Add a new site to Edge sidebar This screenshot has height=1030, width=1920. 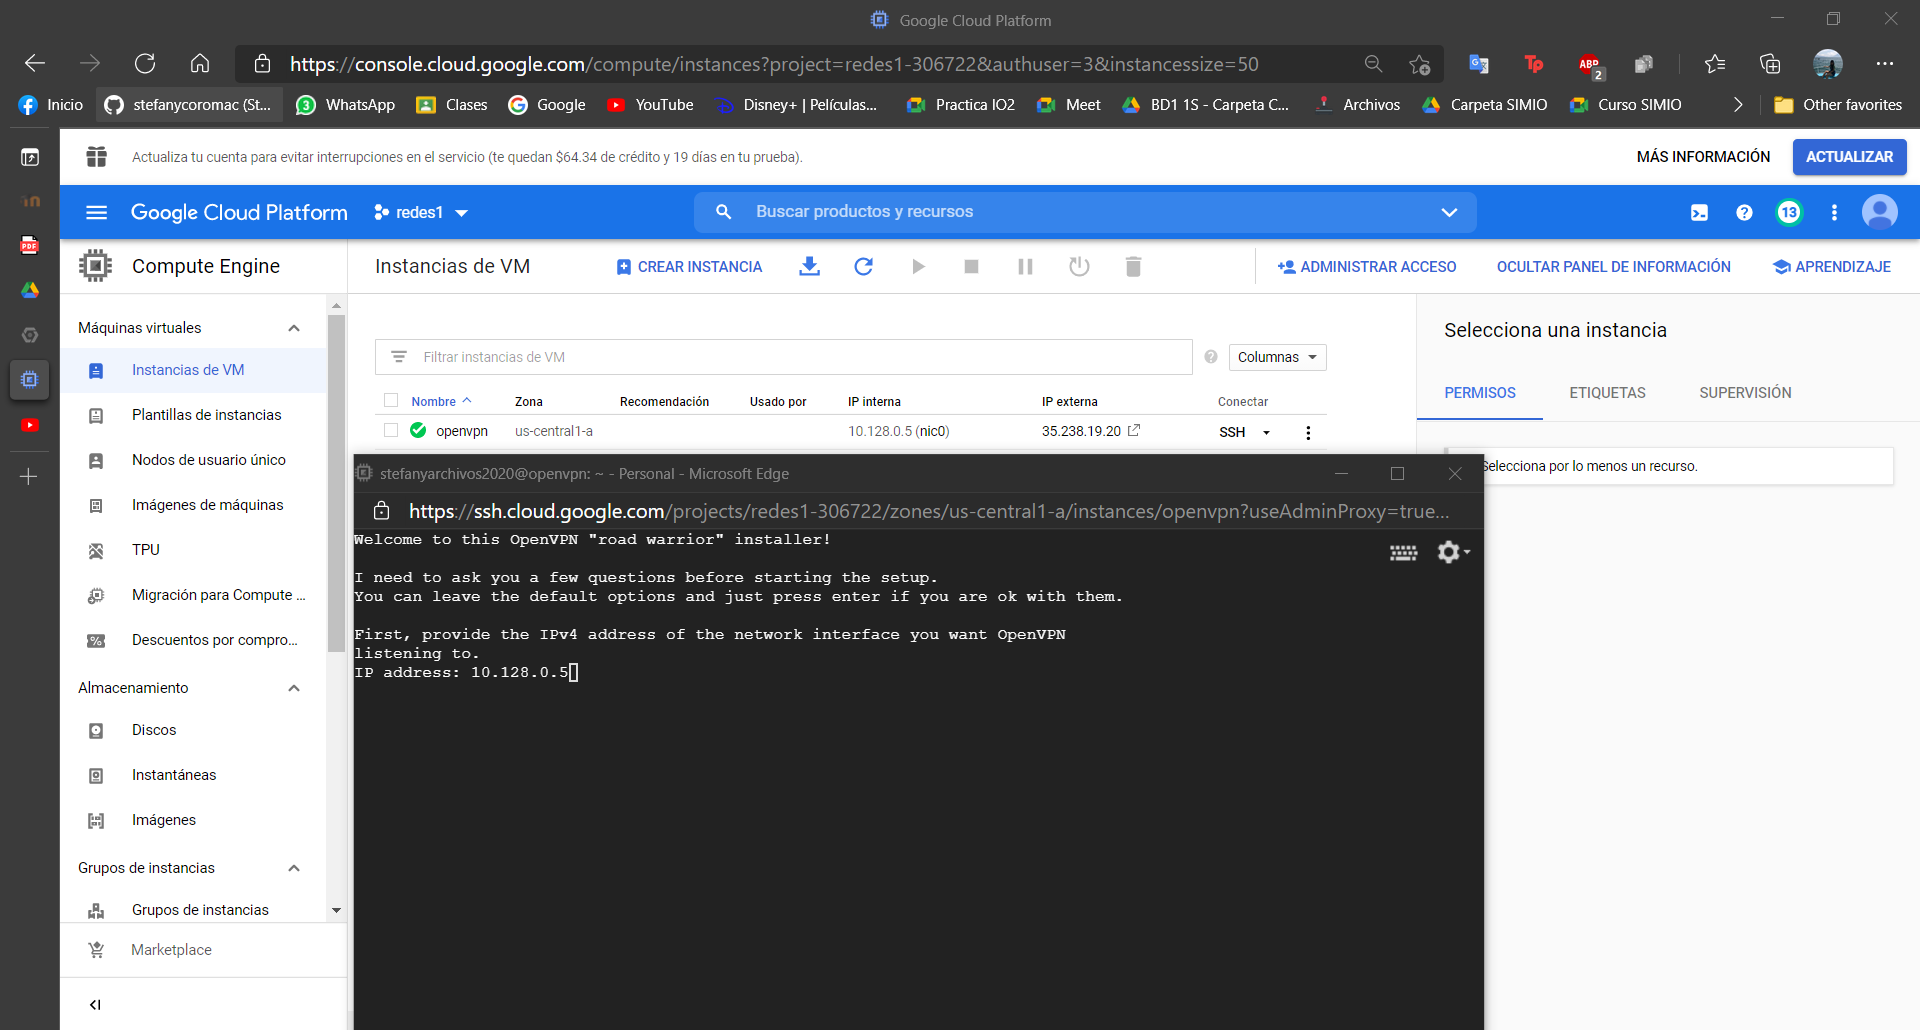pyautogui.click(x=29, y=477)
